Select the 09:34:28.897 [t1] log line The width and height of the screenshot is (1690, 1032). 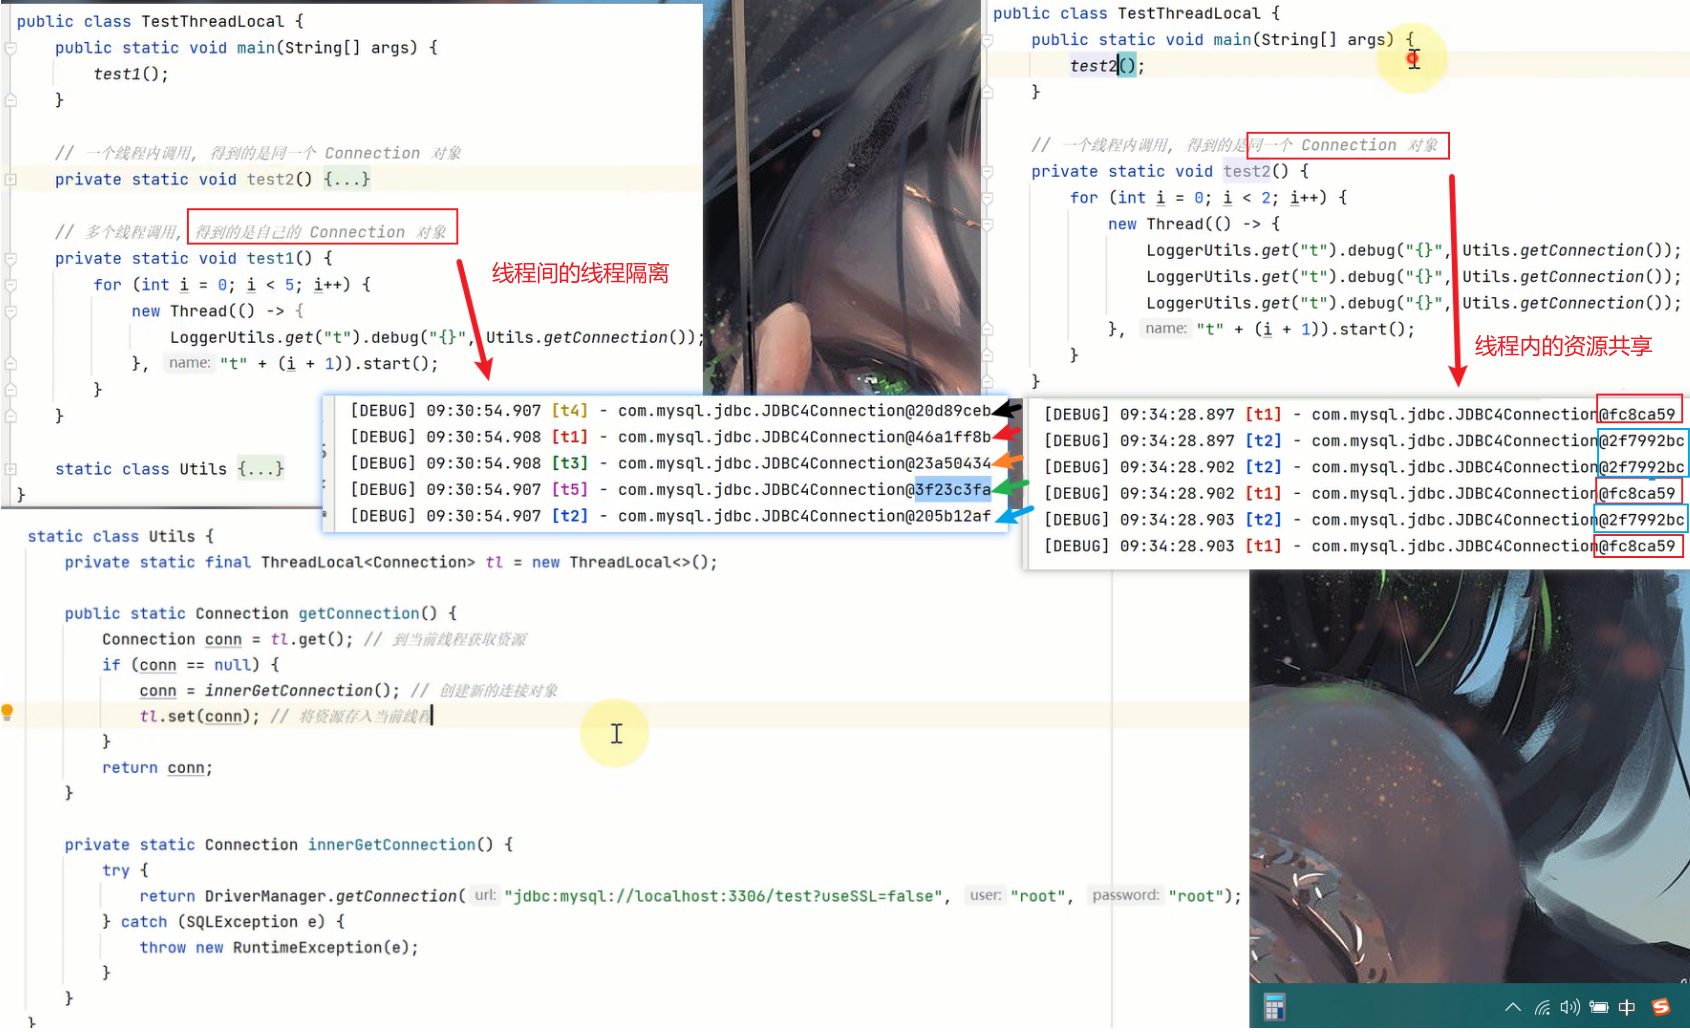tap(1359, 415)
